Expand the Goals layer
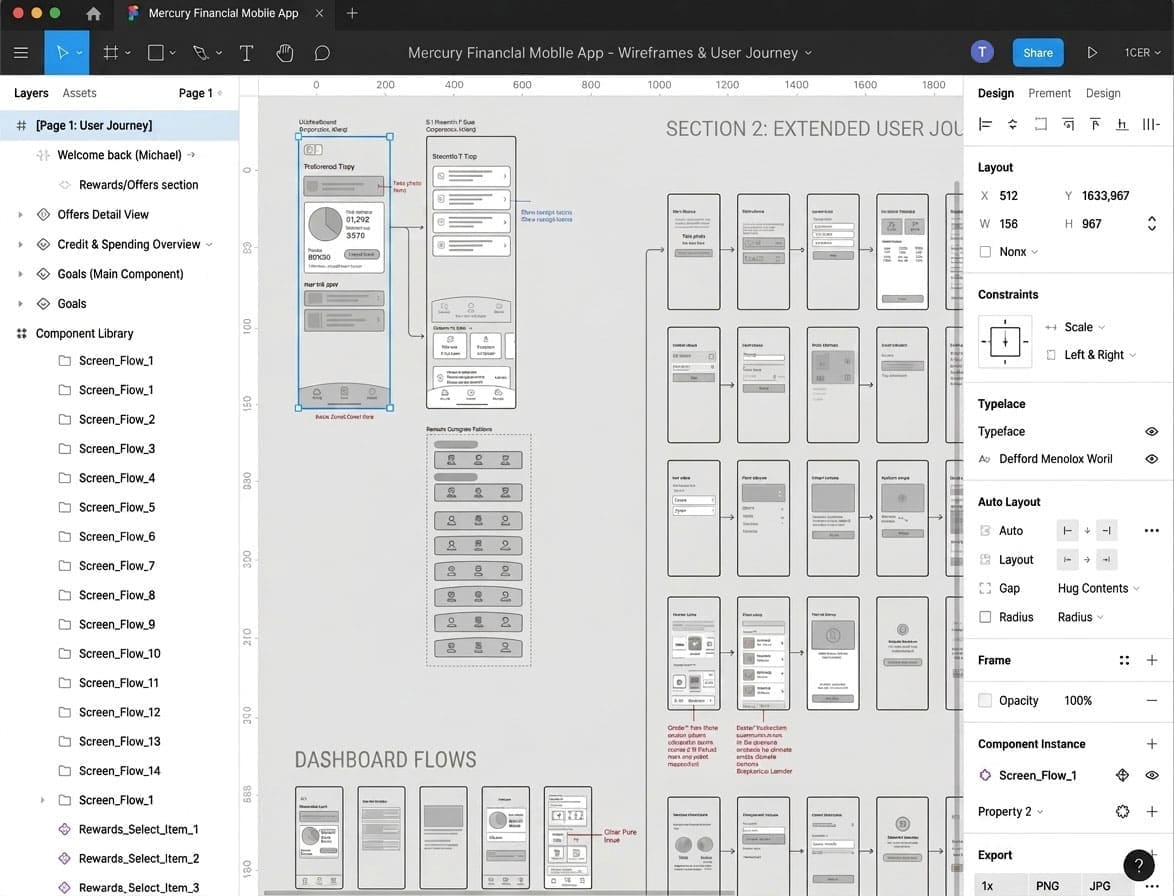 [20, 304]
